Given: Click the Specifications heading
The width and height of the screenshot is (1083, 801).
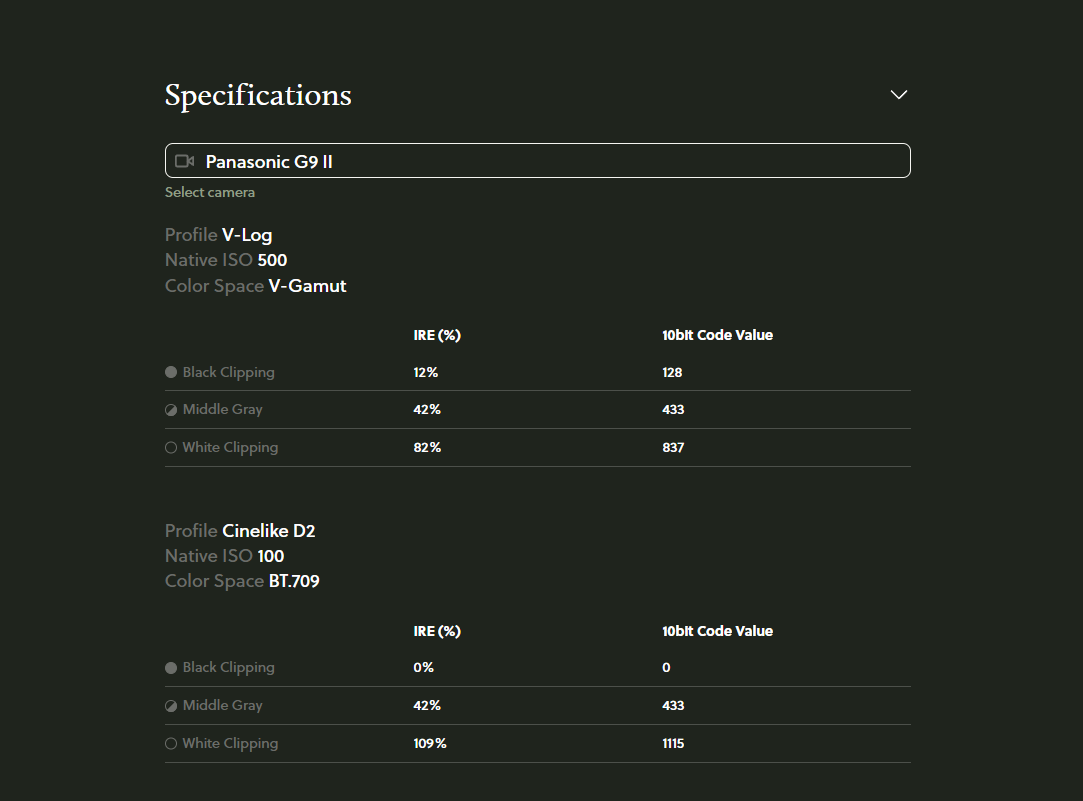Looking at the screenshot, I should (258, 95).
